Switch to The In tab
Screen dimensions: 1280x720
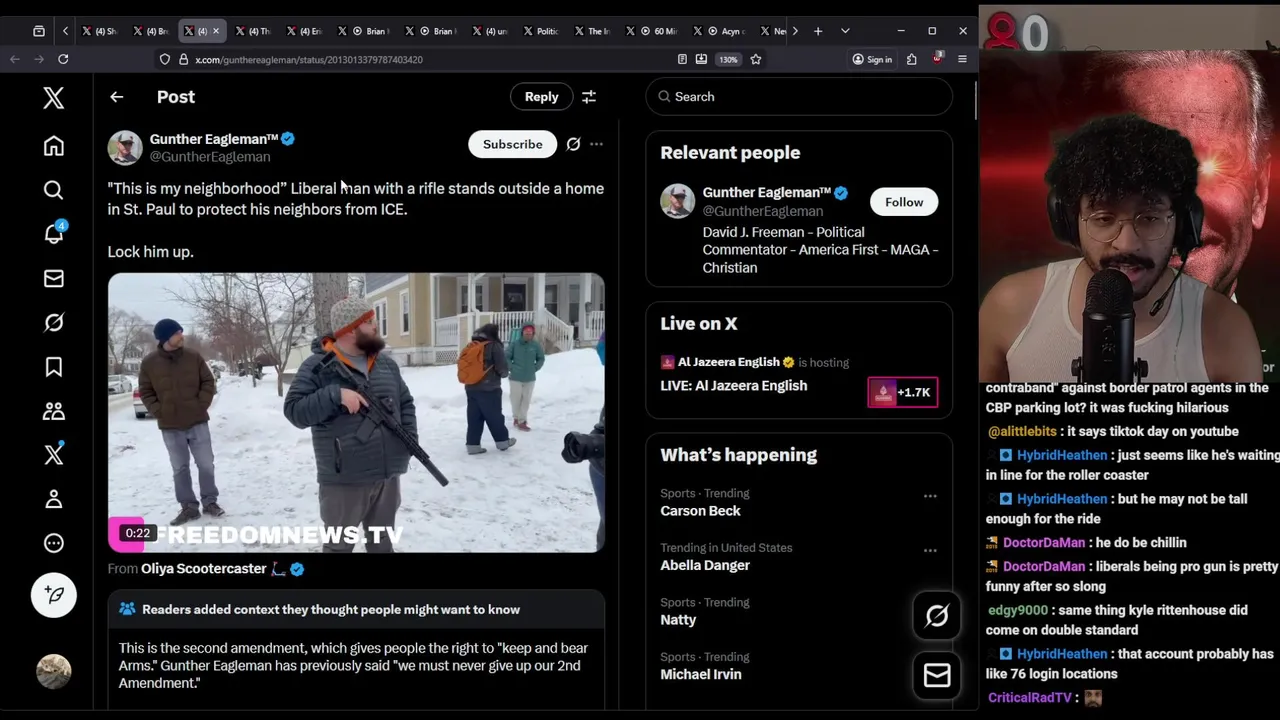tap(592, 31)
